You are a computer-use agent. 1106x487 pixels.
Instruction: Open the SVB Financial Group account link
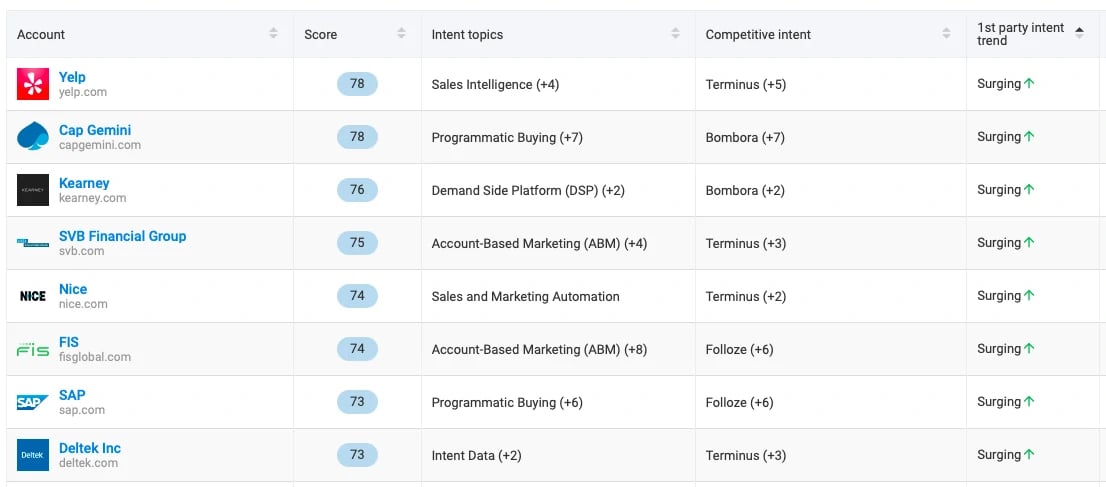[122, 236]
